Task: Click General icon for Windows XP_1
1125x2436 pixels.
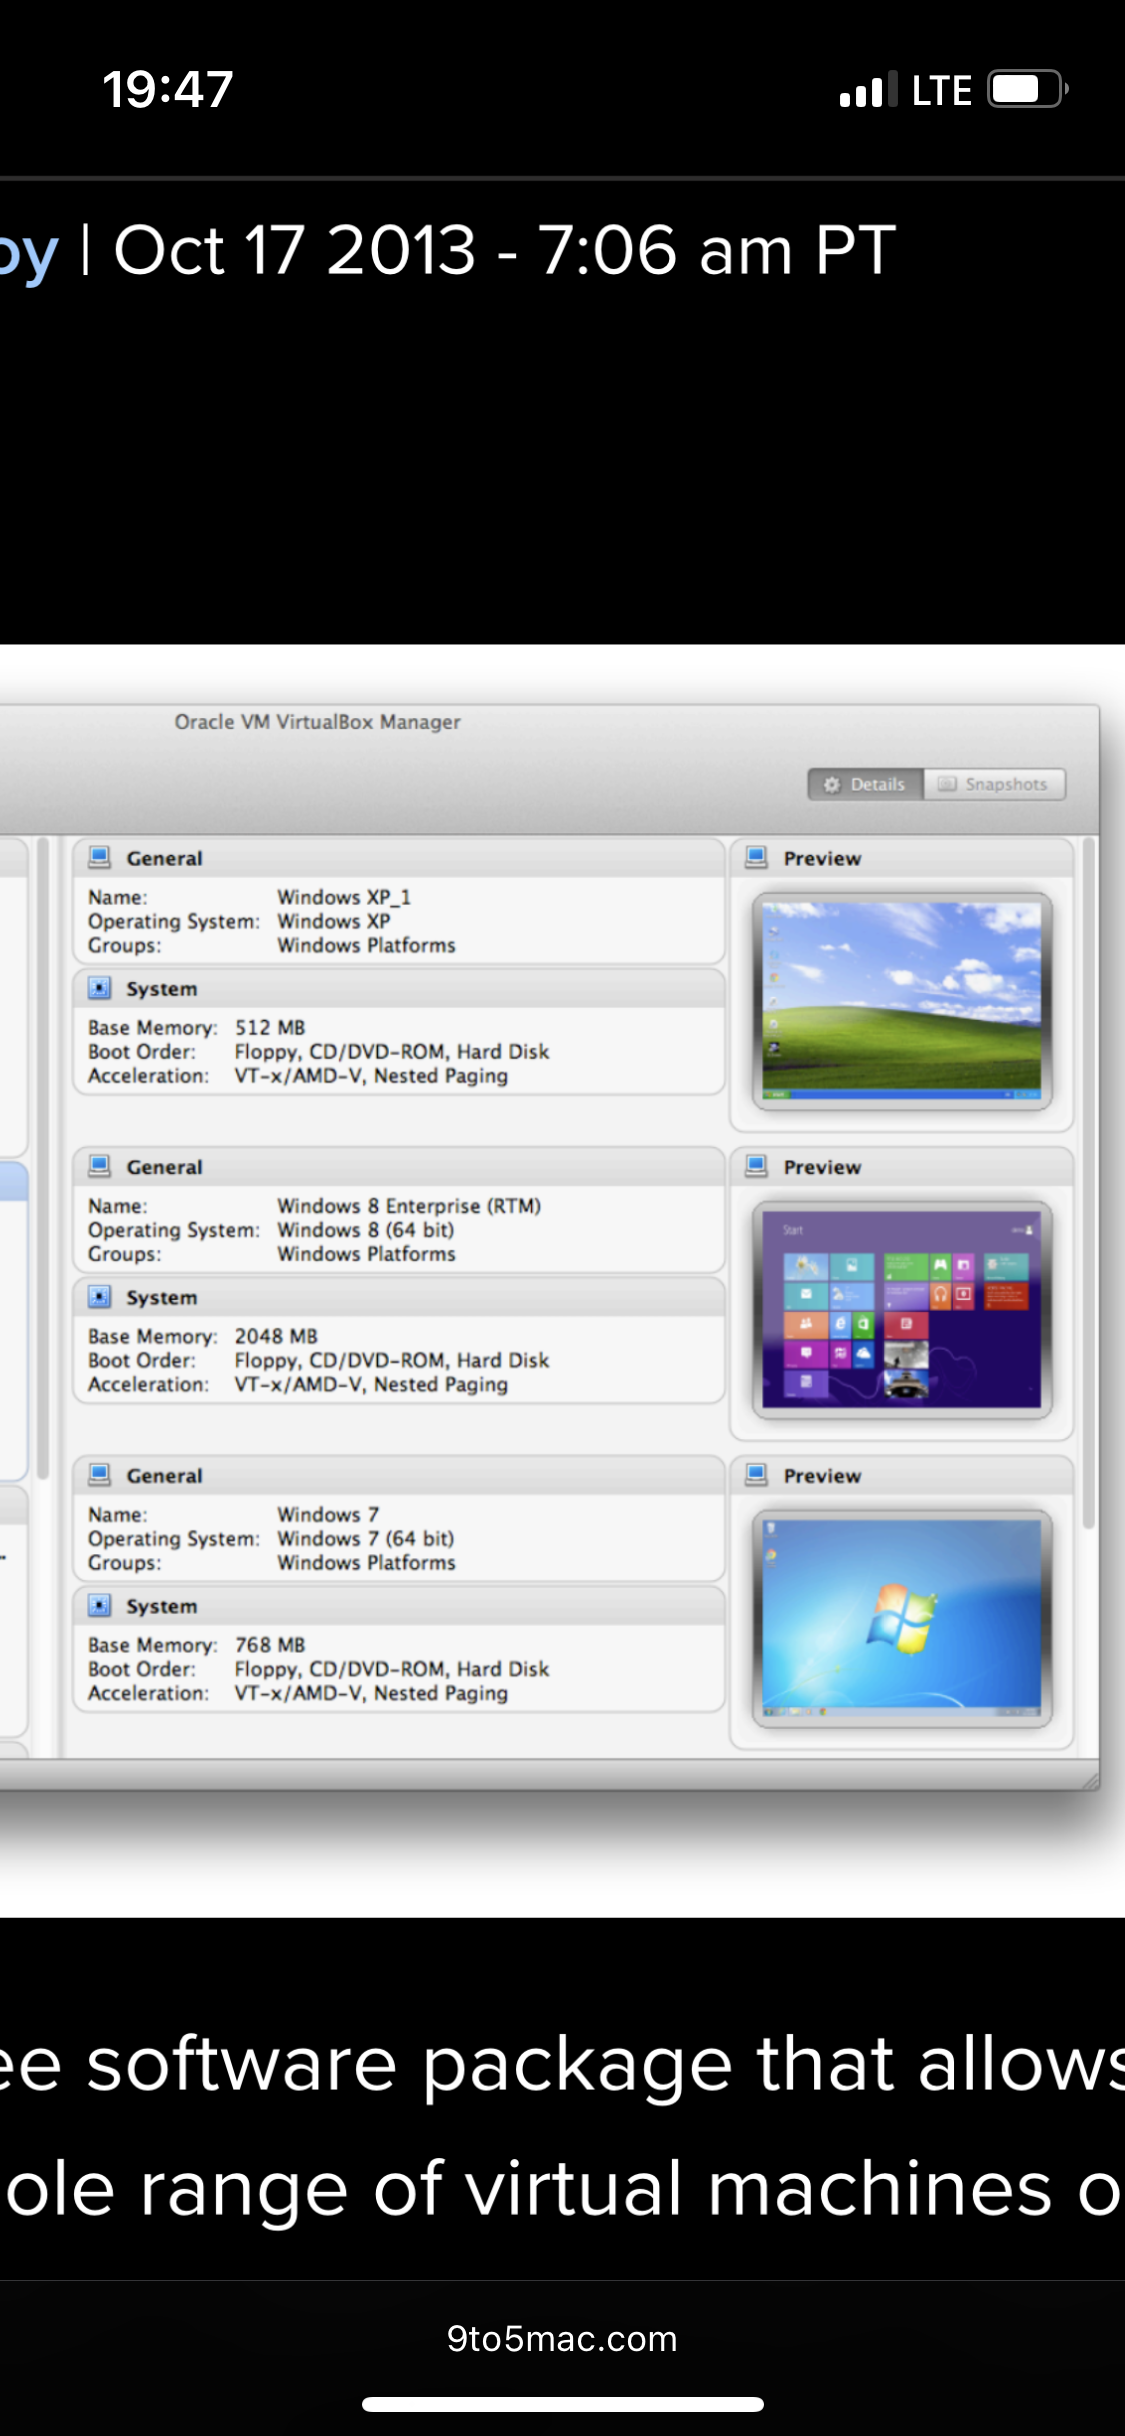Action: [x=100, y=858]
